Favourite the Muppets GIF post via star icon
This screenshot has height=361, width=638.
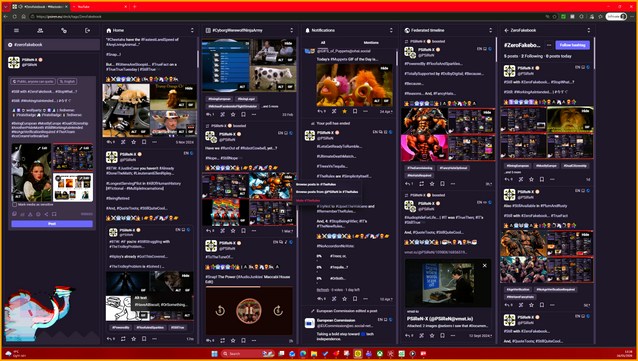(x=344, y=111)
